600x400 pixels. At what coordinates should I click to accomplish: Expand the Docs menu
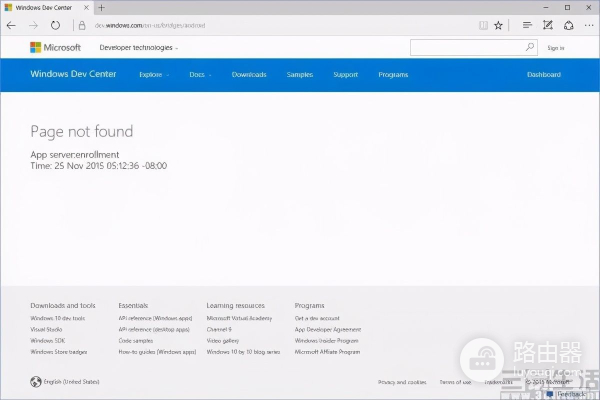point(200,75)
